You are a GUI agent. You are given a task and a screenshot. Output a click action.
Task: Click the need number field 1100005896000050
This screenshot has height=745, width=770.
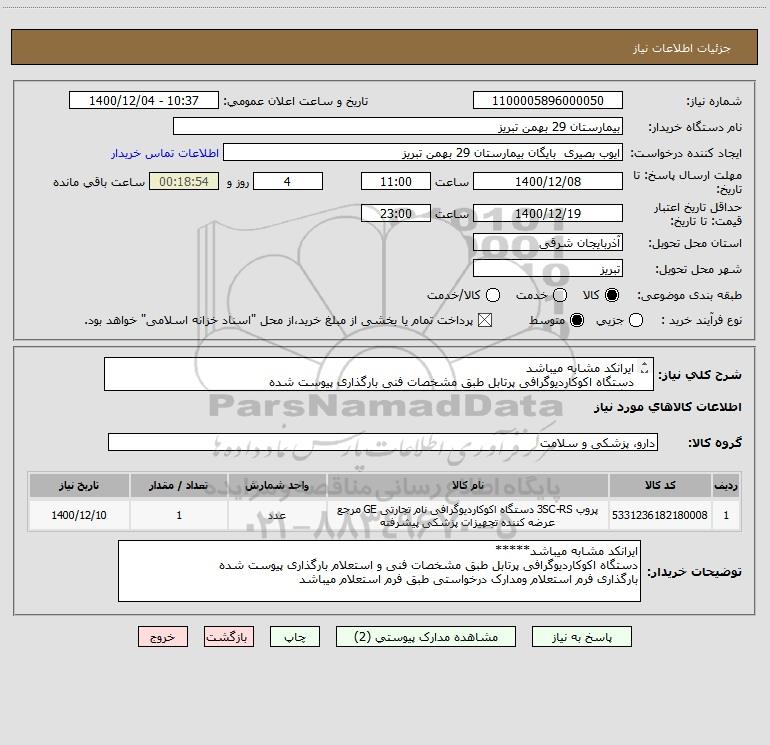(548, 101)
